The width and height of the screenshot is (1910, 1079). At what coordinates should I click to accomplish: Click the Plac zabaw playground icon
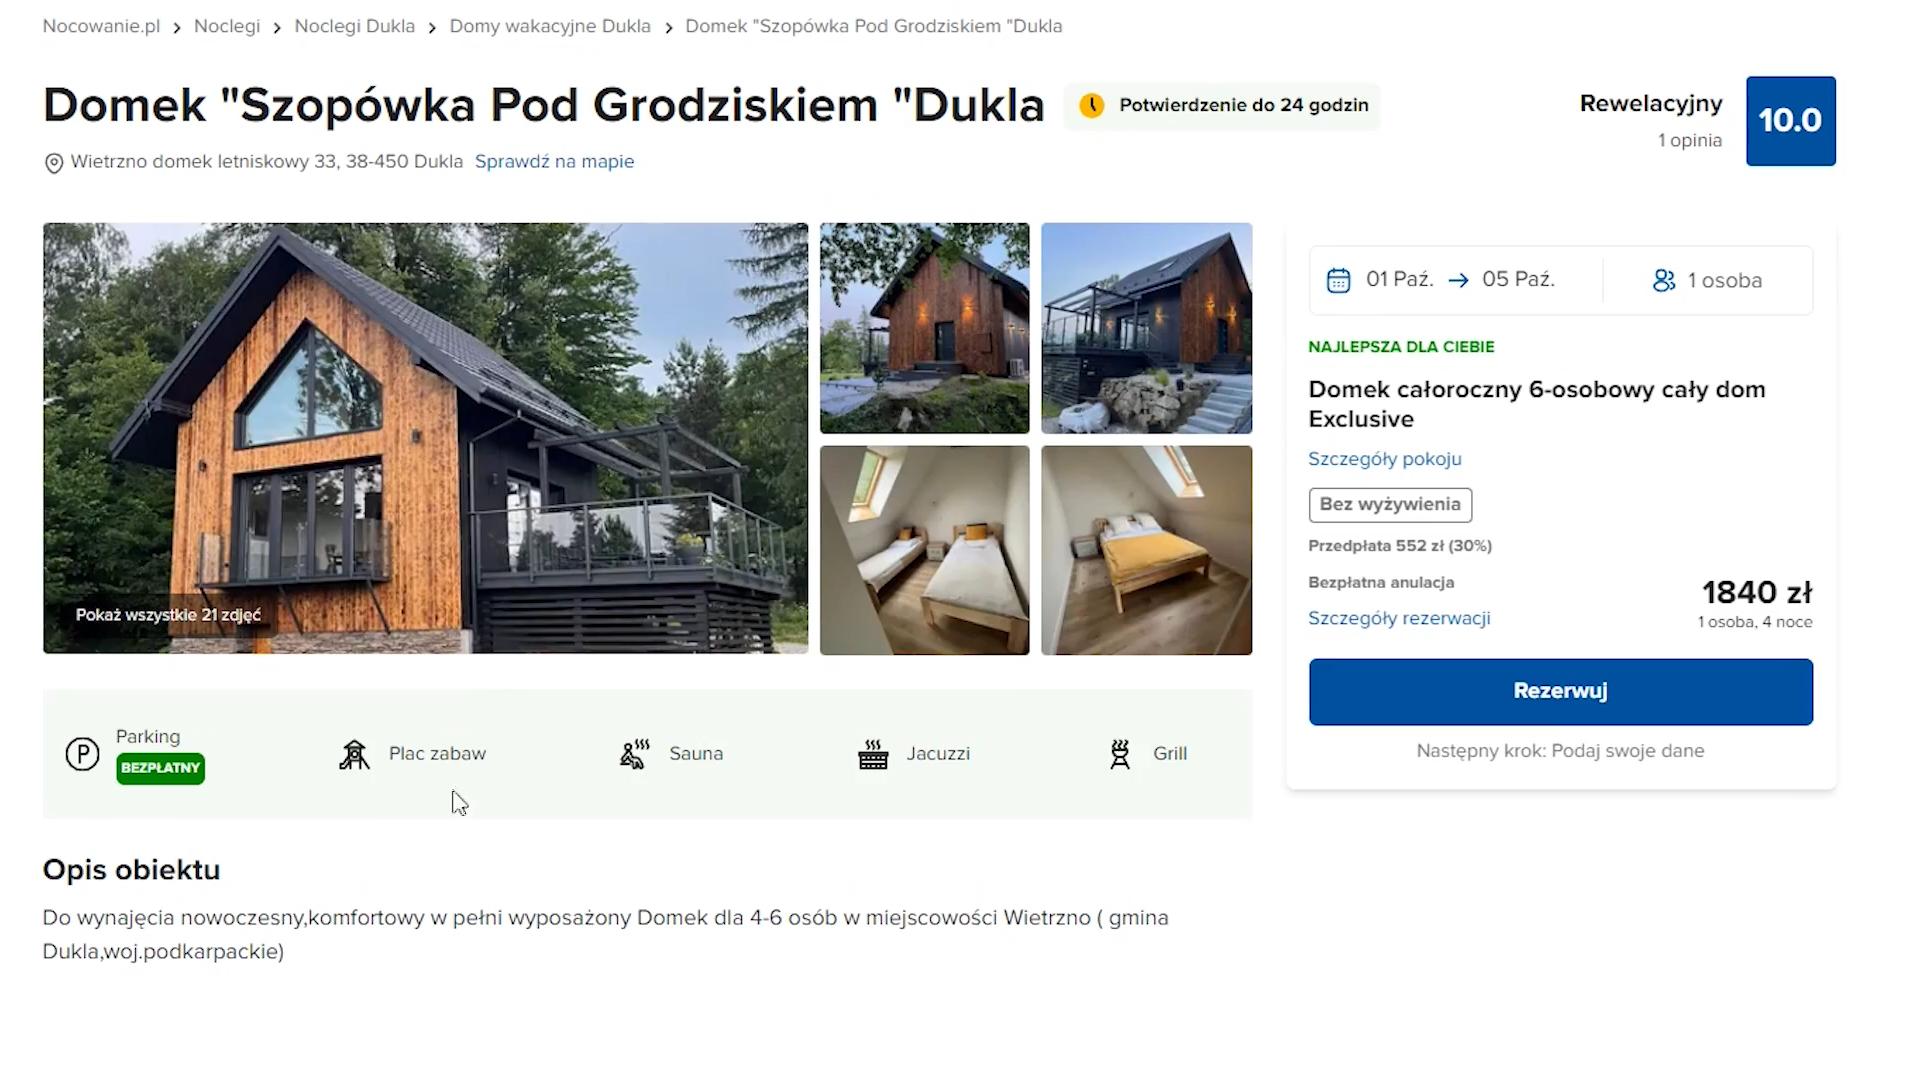pyautogui.click(x=354, y=754)
